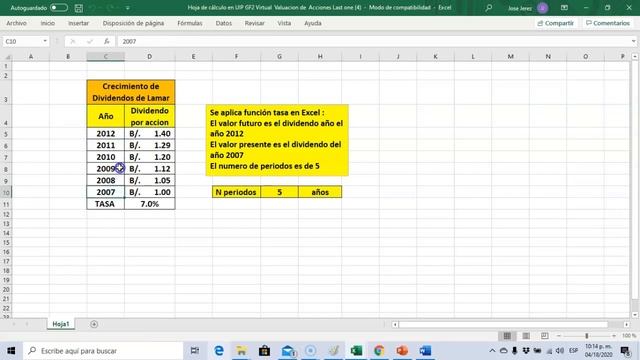Image resolution: width=640 pixels, height=360 pixels.
Task: Switch to Page Break Preview icon
Action: coord(544,336)
